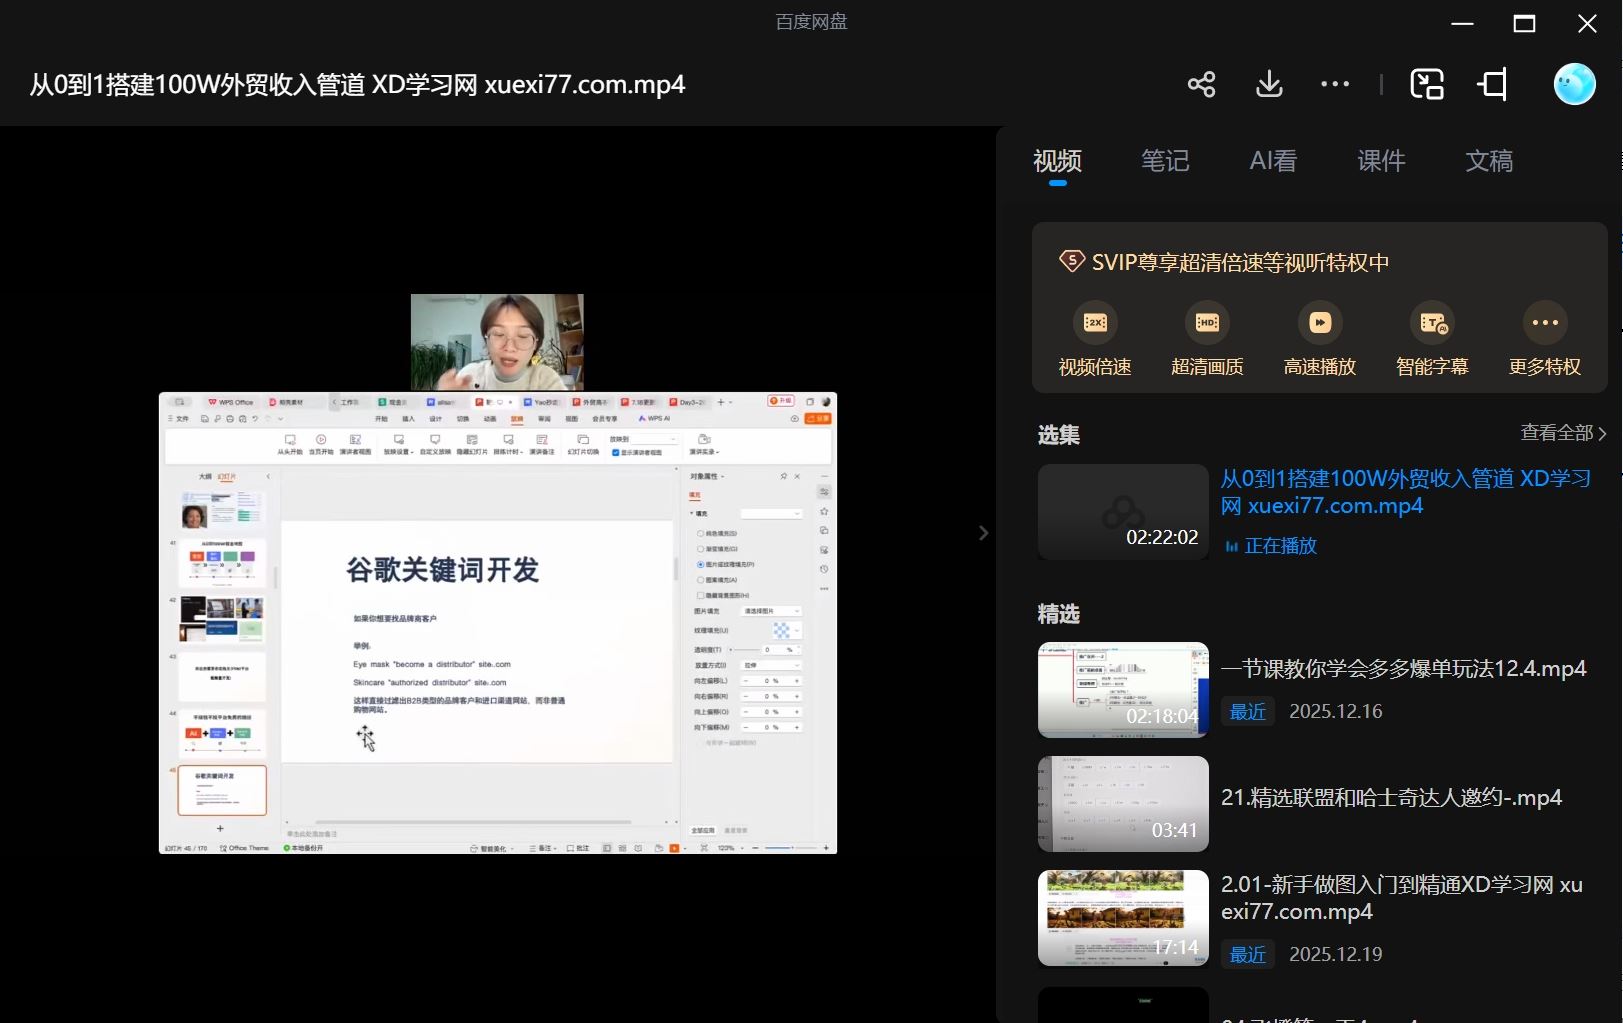Click the video rotate/flip icon near top right
This screenshot has width=1623, height=1023.
click(x=1491, y=84)
